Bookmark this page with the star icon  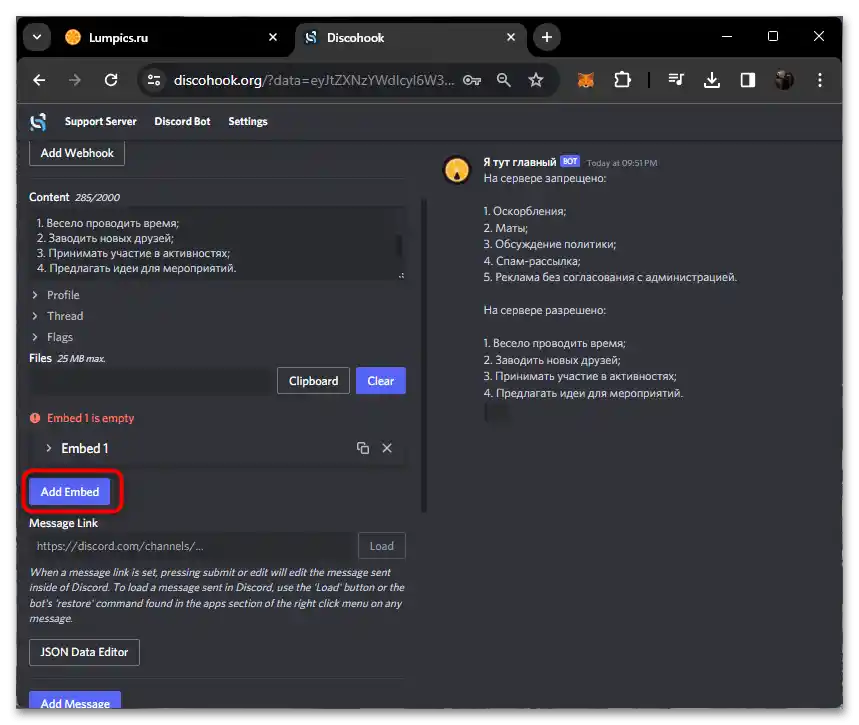(536, 80)
